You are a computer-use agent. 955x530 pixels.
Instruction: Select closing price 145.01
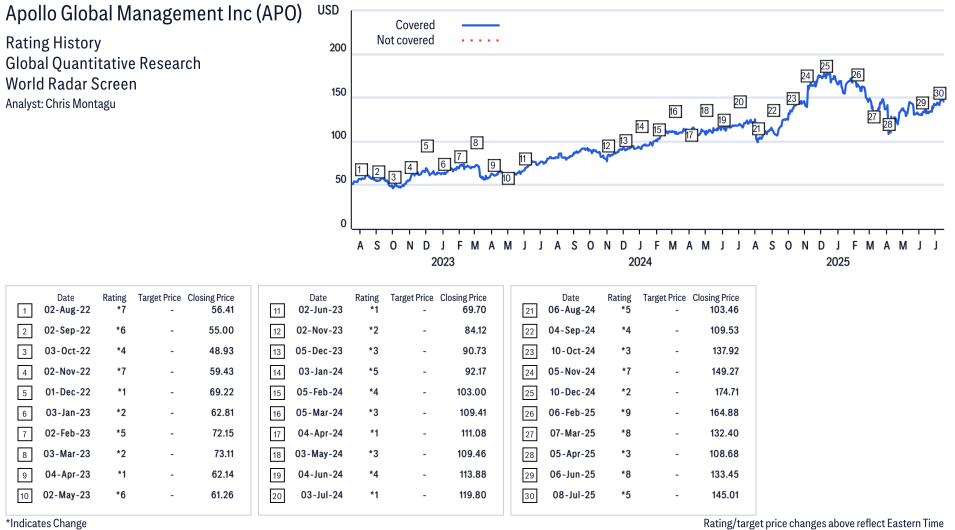[x=725, y=495]
